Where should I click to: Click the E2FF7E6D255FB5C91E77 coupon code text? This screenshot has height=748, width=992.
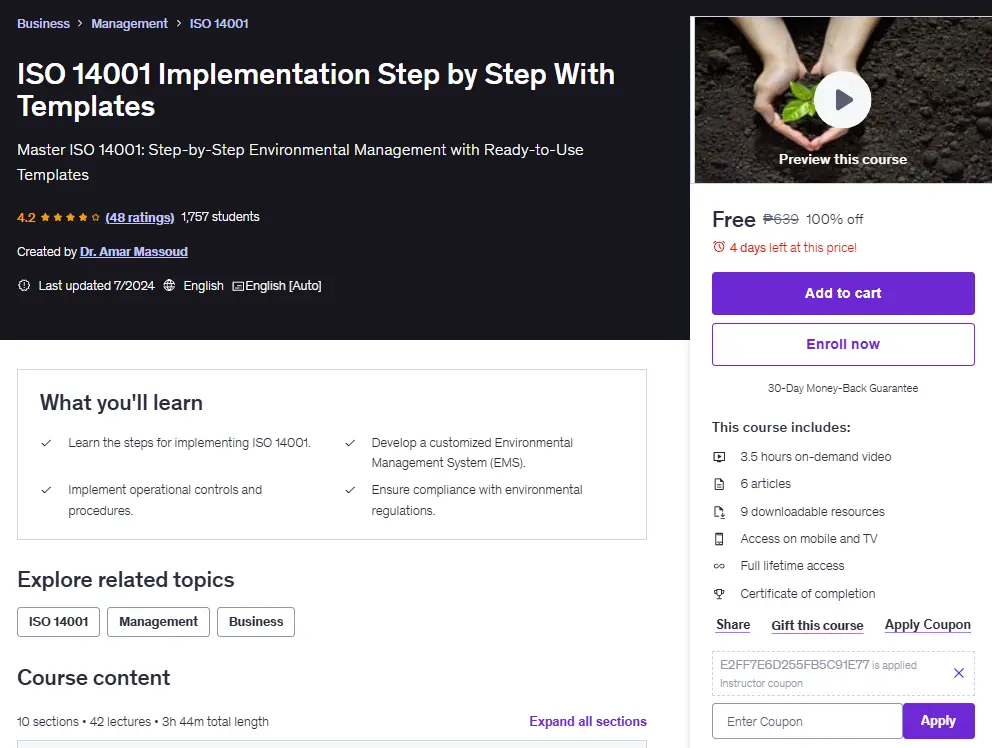coord(795,664)
